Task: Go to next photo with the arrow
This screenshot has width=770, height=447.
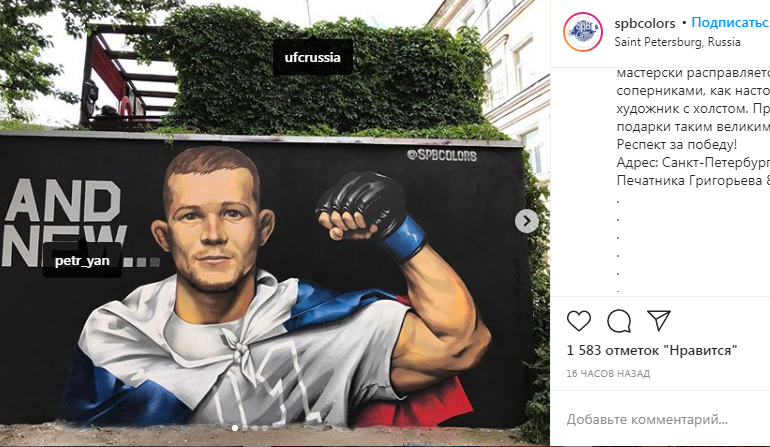Action: 526,221
